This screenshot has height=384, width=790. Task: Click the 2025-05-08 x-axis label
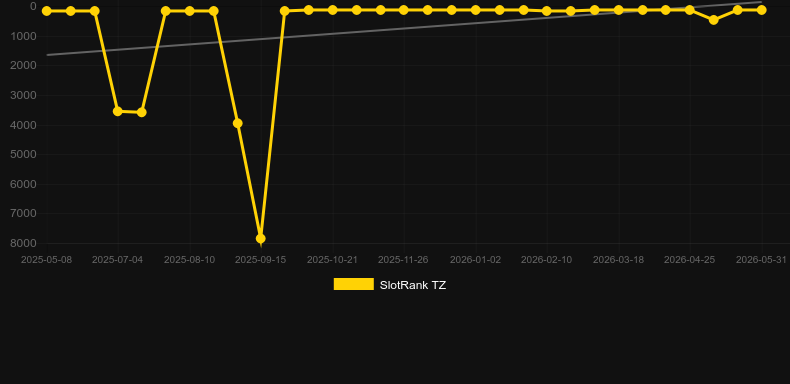(x=46, y=260)
